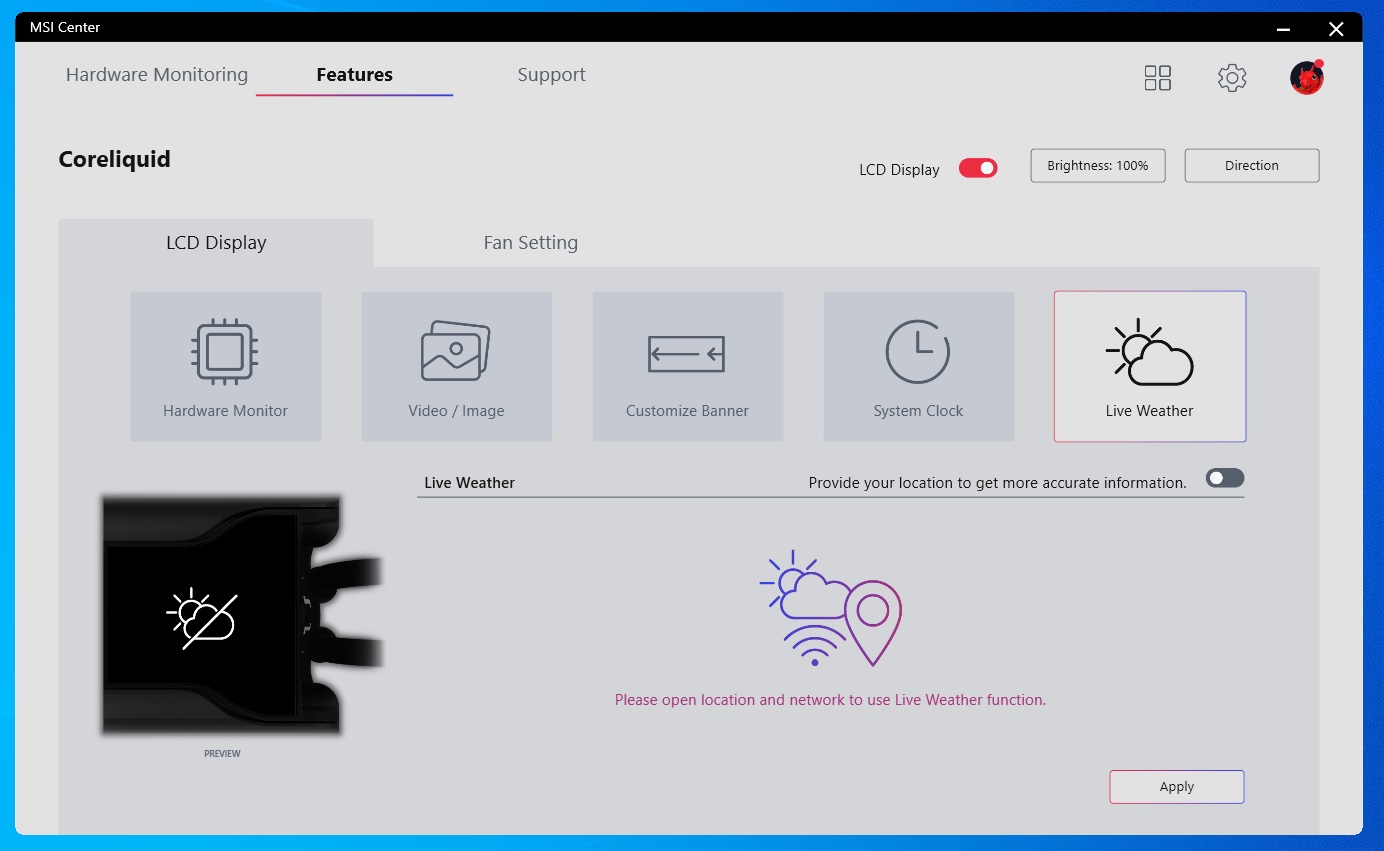Open the apps grid icon

coord(1157,78)
